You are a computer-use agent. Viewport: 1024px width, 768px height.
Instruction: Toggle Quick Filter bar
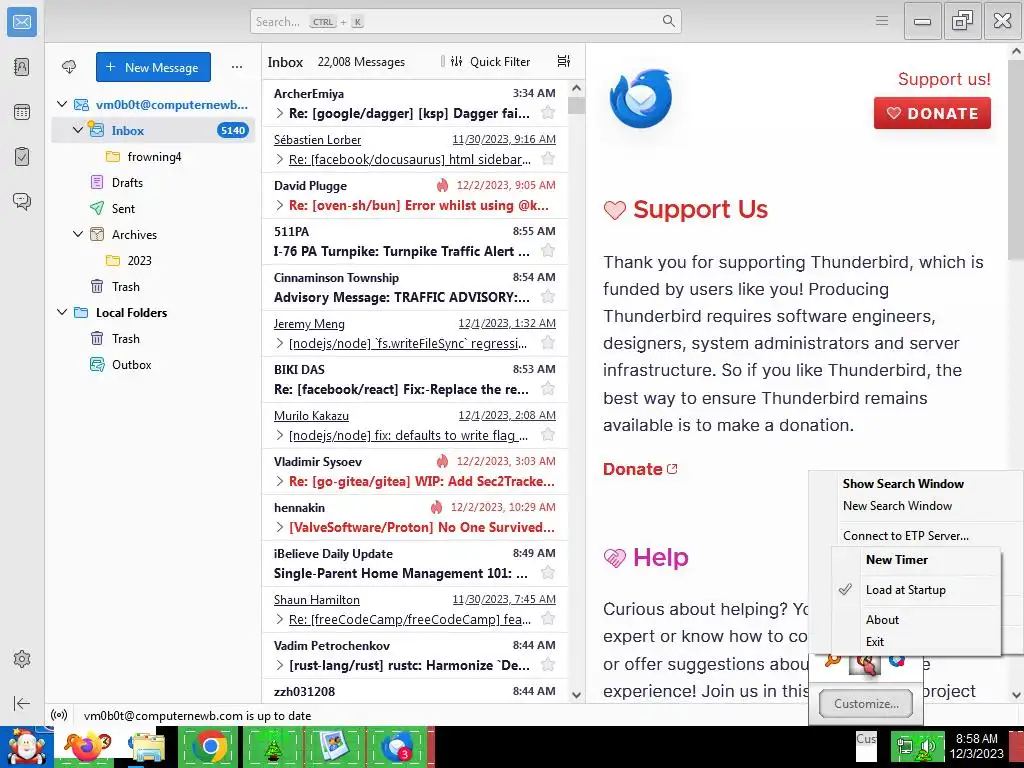(x=490, y=61)
